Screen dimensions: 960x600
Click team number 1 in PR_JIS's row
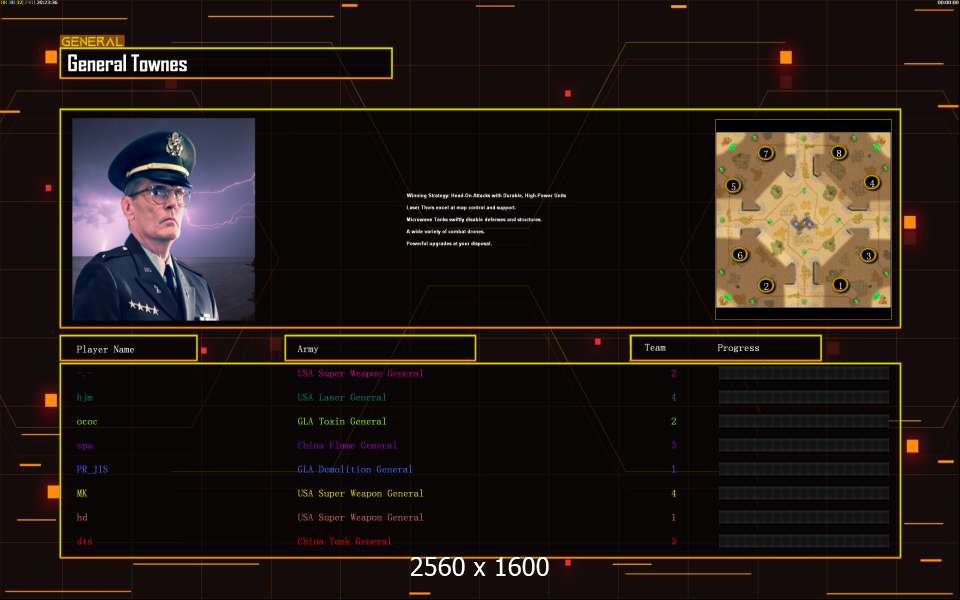tap(673, 470)
